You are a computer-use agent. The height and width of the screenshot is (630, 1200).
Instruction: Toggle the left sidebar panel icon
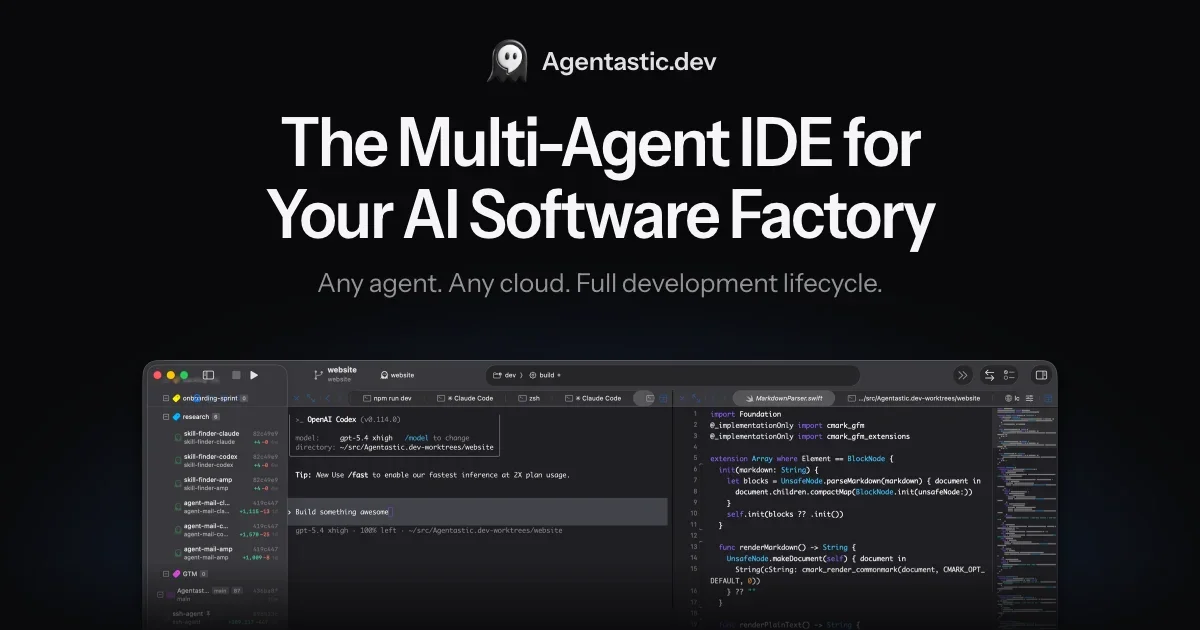click(208, 375)
